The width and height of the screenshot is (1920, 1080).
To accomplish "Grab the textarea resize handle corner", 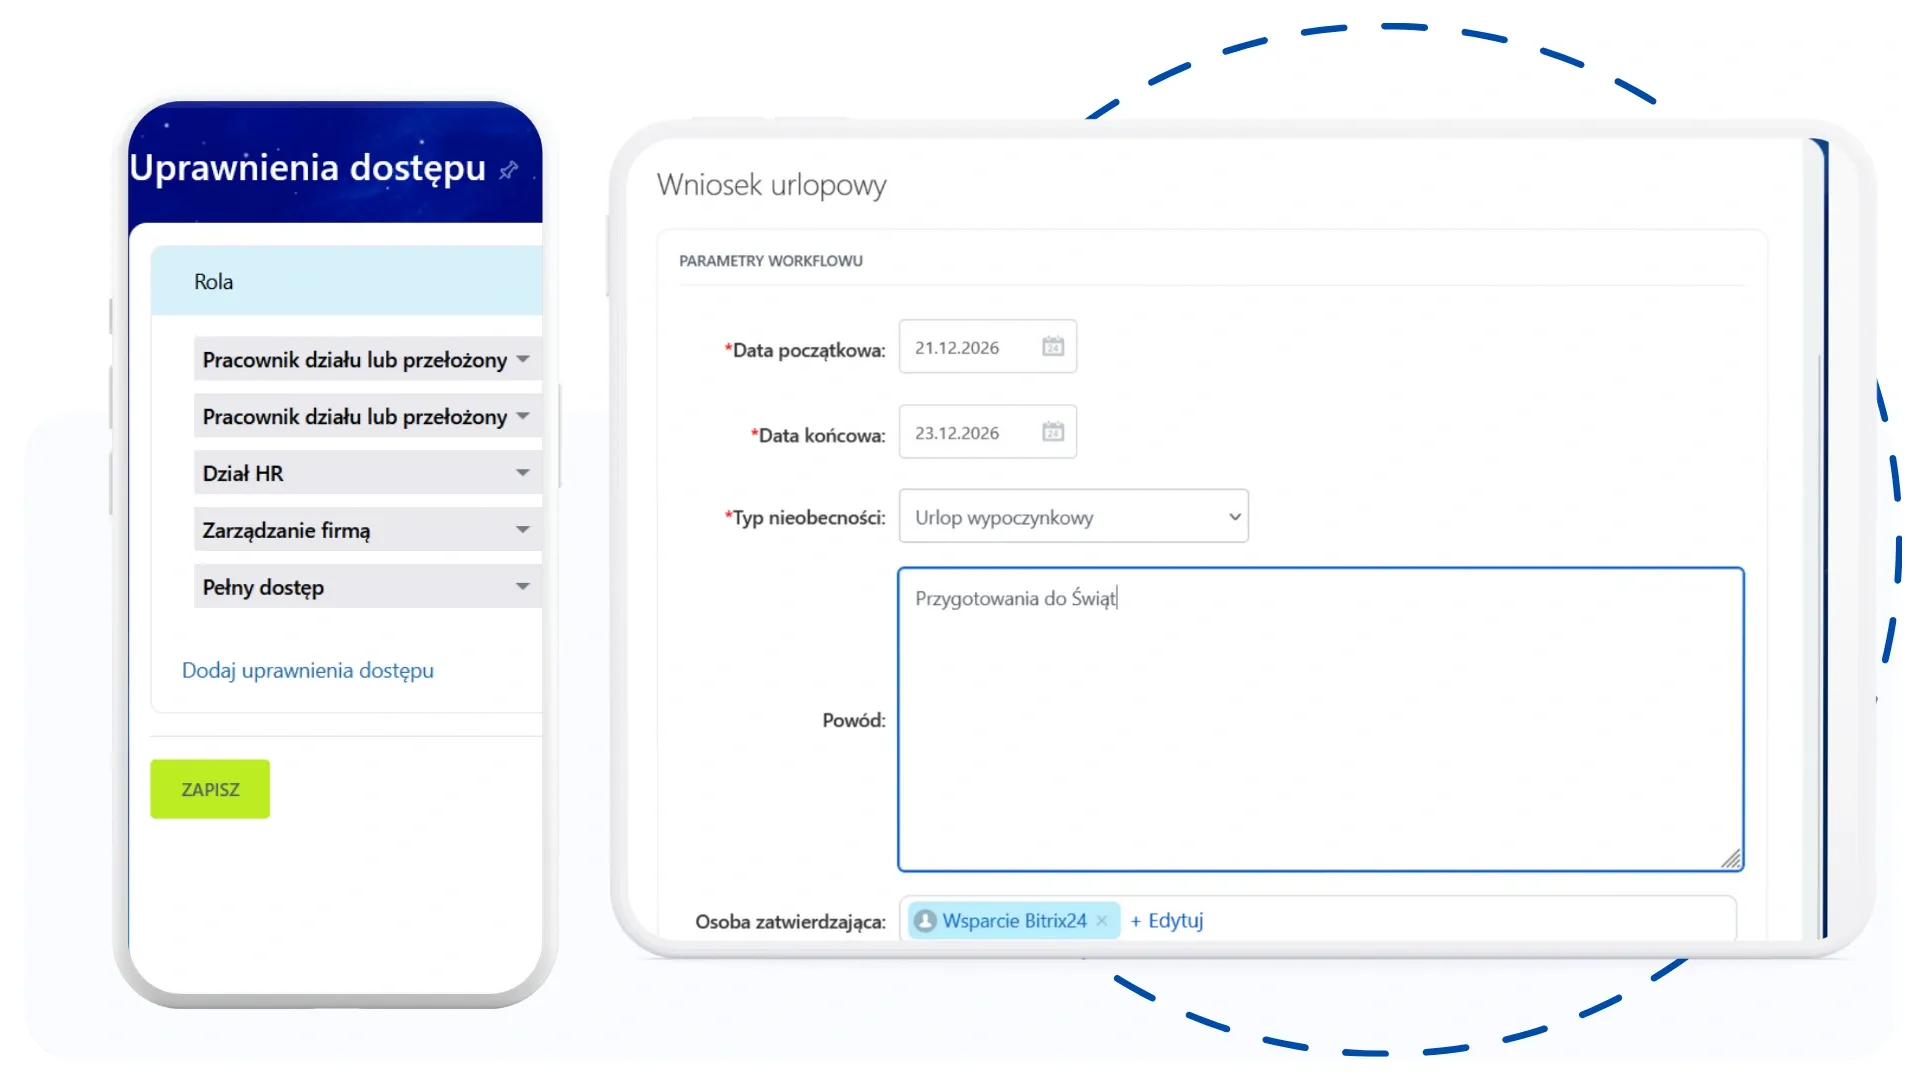I will [1731, 859].
